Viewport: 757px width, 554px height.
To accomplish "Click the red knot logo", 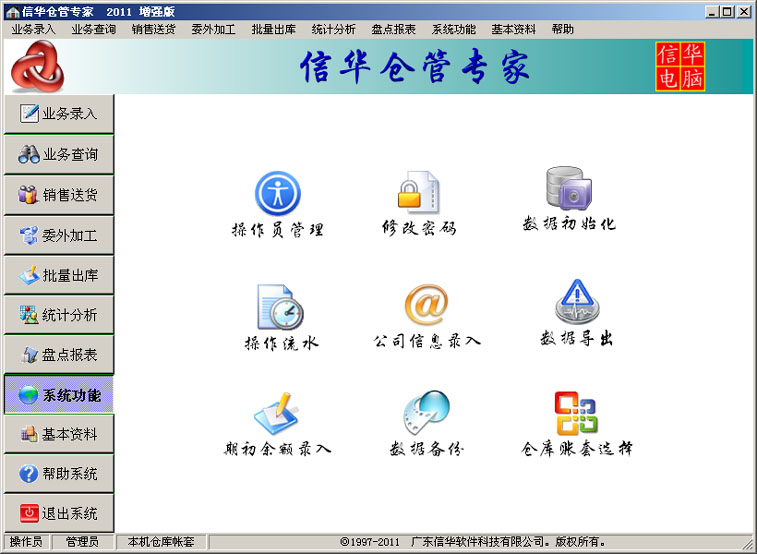I will point(37,66).
